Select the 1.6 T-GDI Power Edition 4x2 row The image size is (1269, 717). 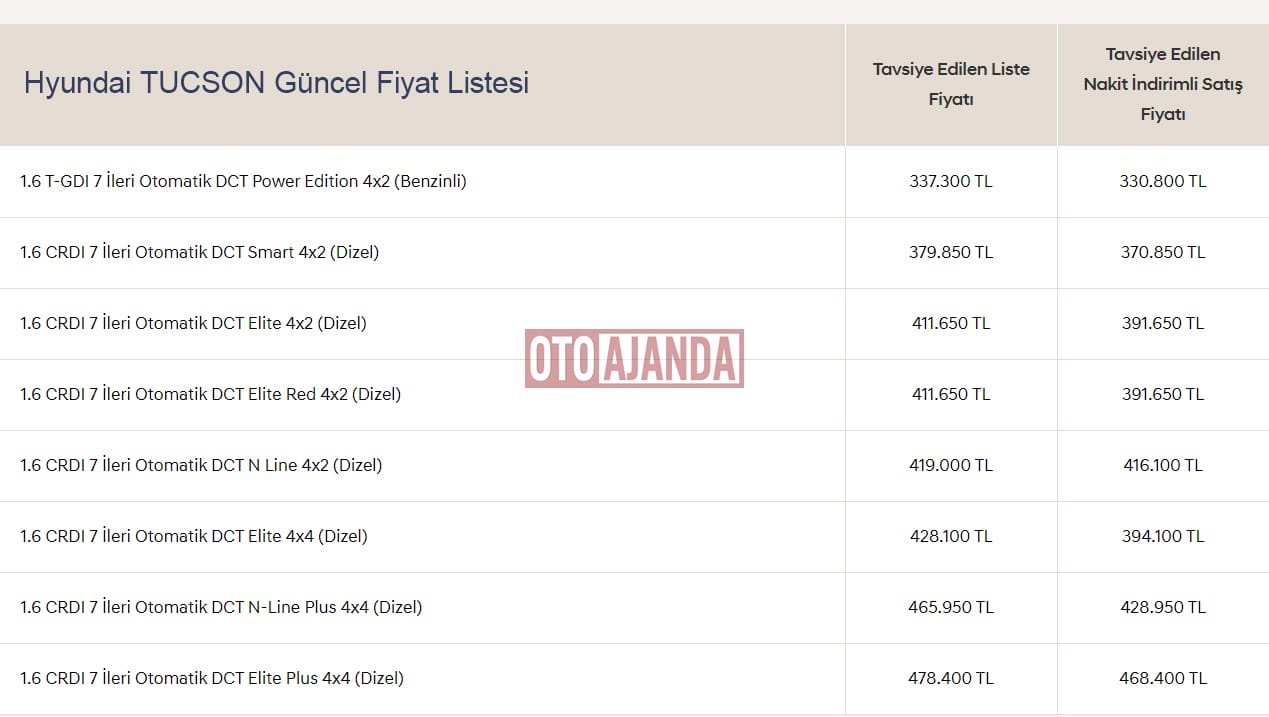point(634,182)
